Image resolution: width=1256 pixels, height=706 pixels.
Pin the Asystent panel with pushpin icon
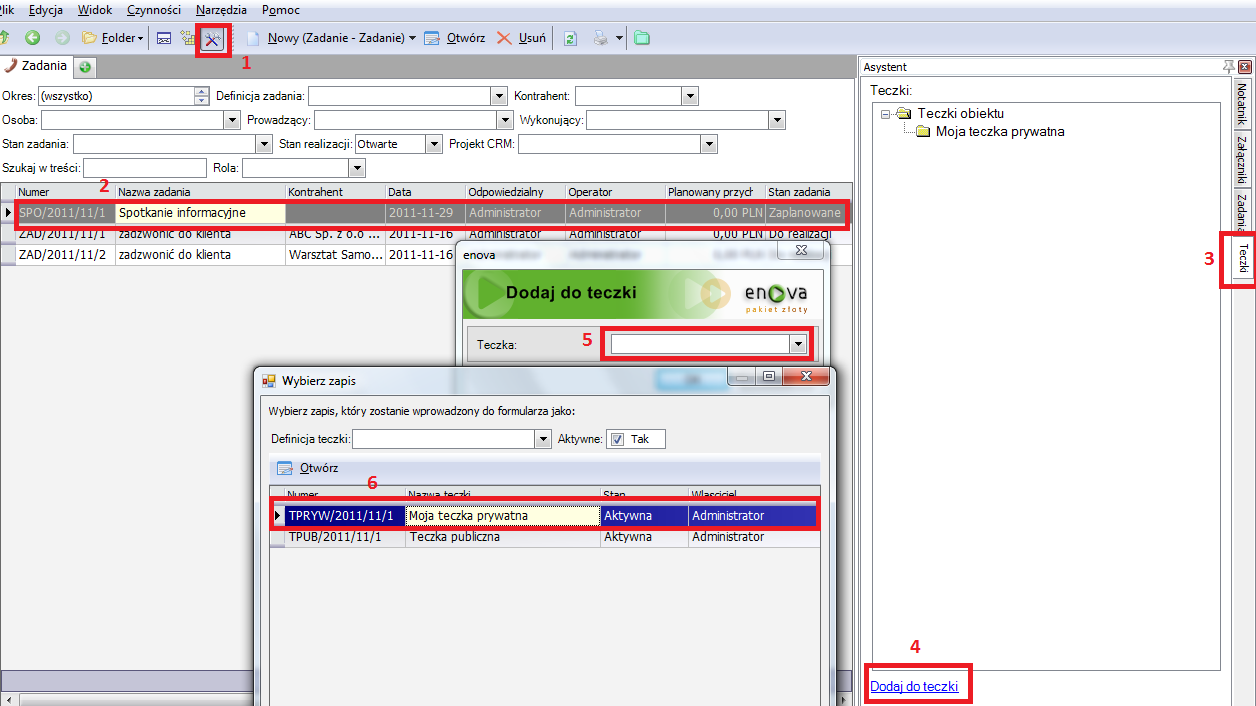(x=1228, y=67)
